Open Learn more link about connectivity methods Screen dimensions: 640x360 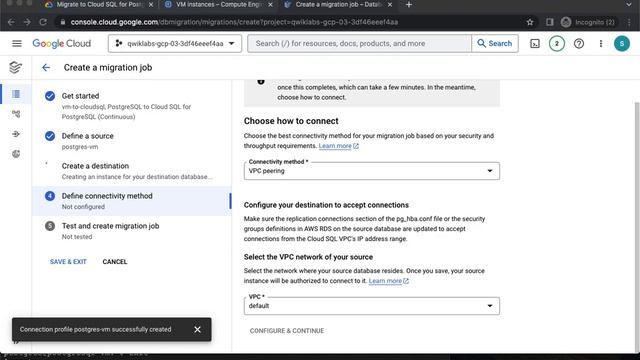tap(338, 146)
